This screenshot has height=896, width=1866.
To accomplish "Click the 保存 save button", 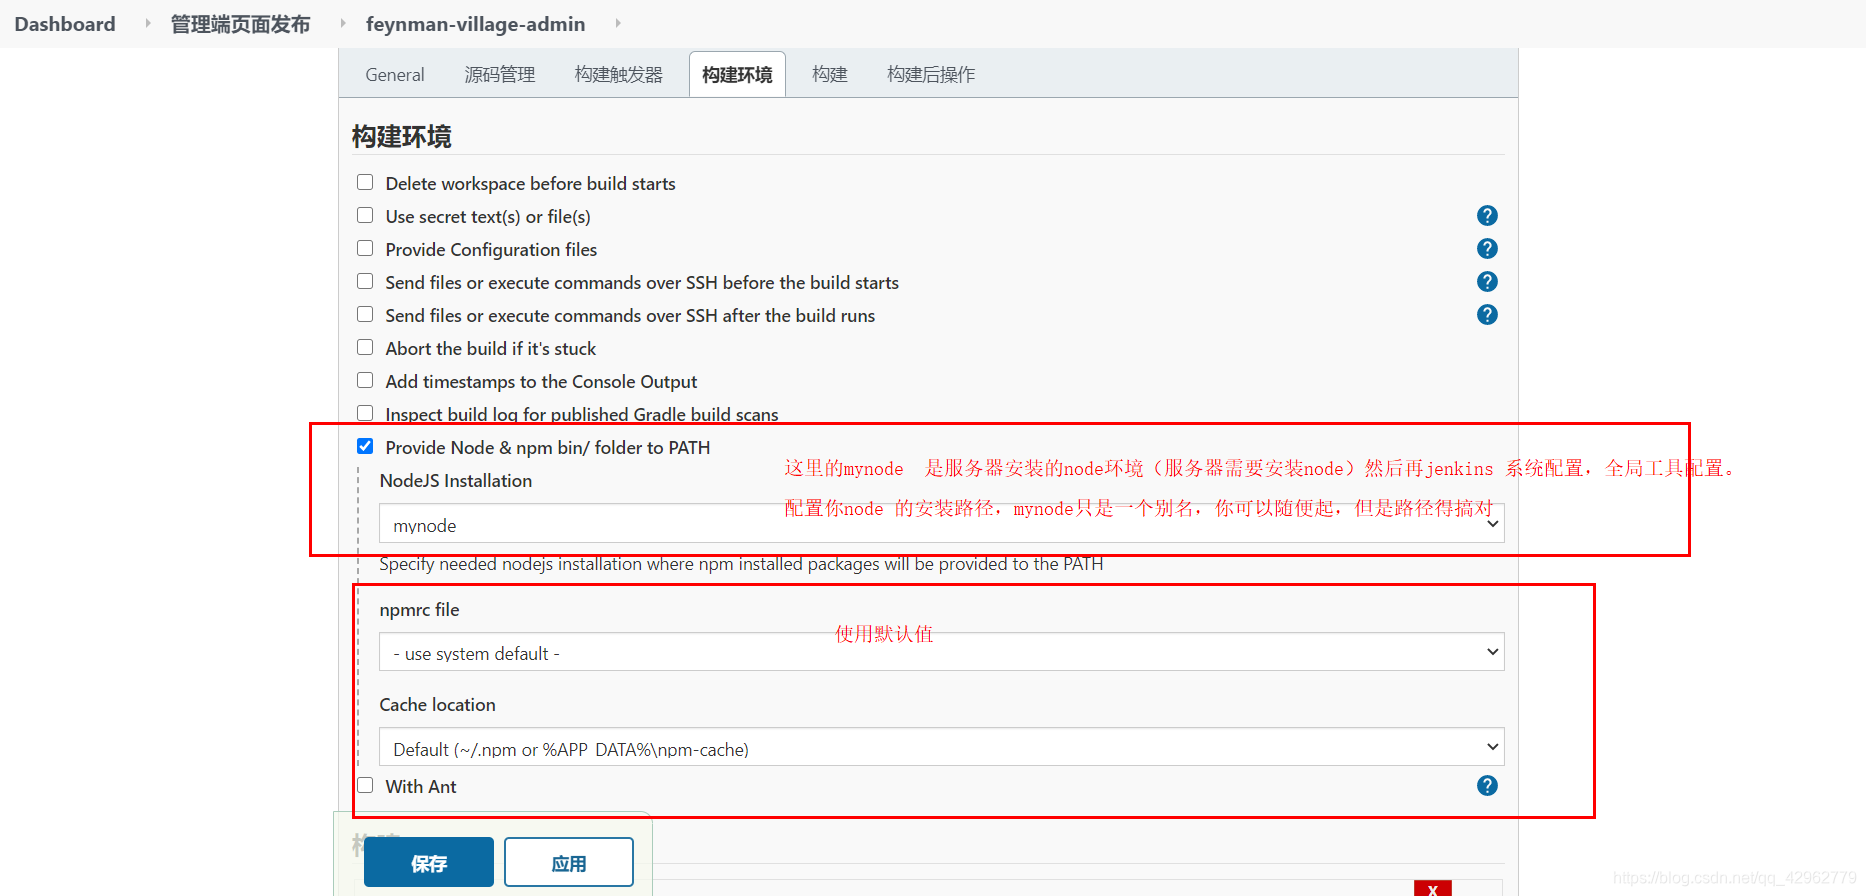I will 429,862.
